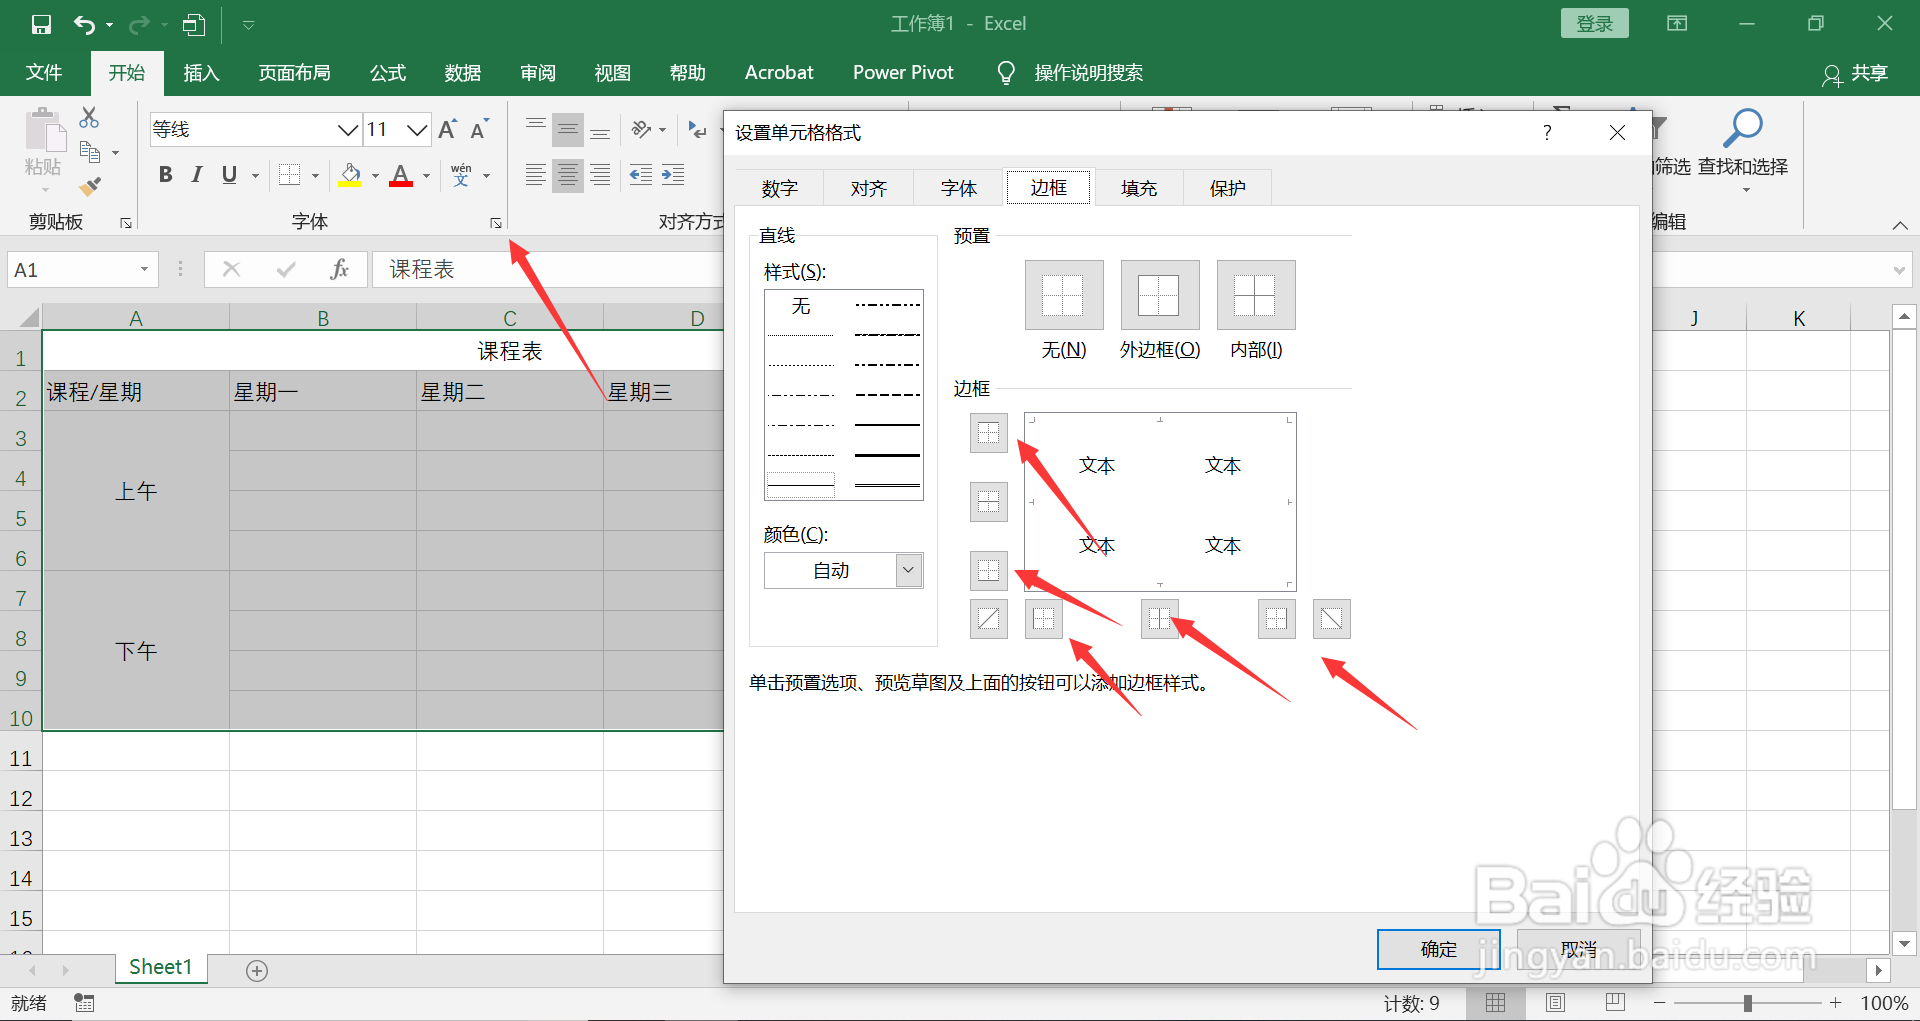Apply the fill color bucket icon
Viewport: 1920px width, 1021px height.
[x=350, y=175]
